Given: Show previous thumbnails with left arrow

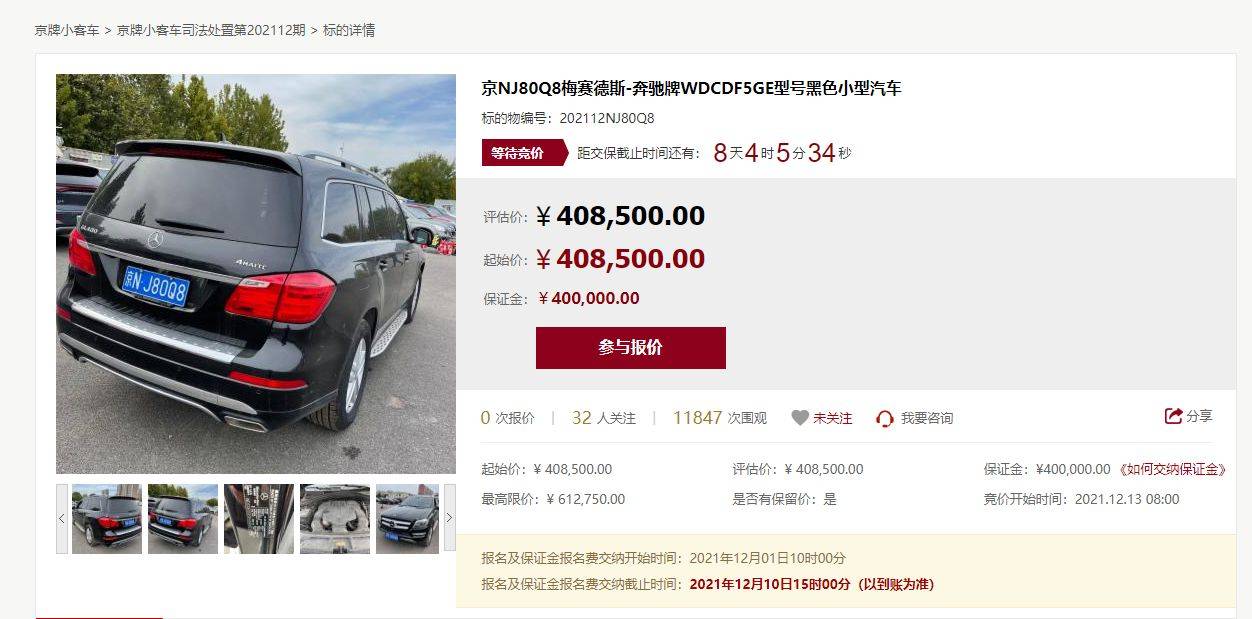Looking at the screenshot, I should [62, 518].
